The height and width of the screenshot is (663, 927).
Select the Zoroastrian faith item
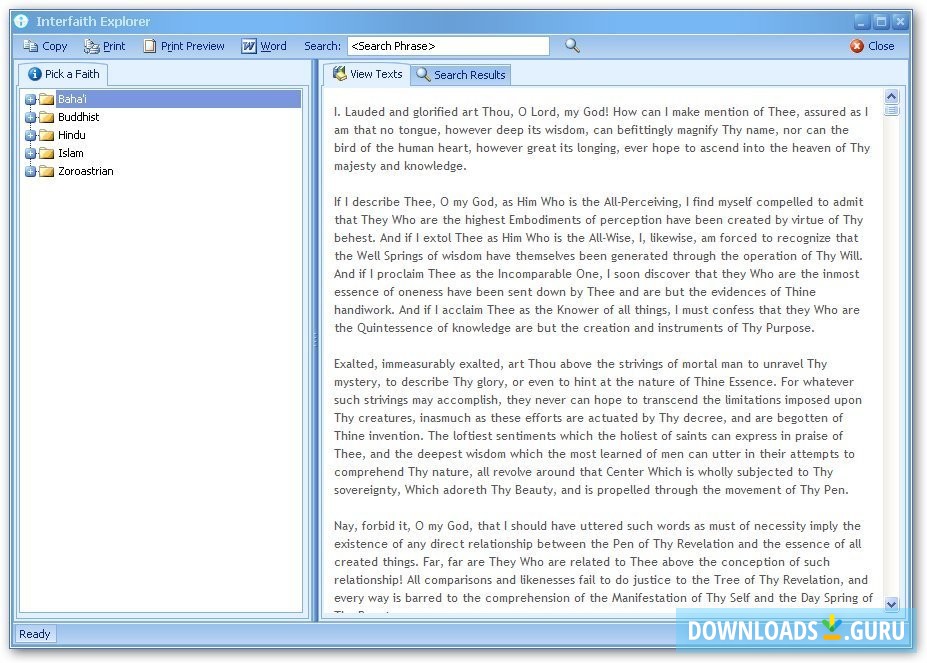[x=86, y=172]
